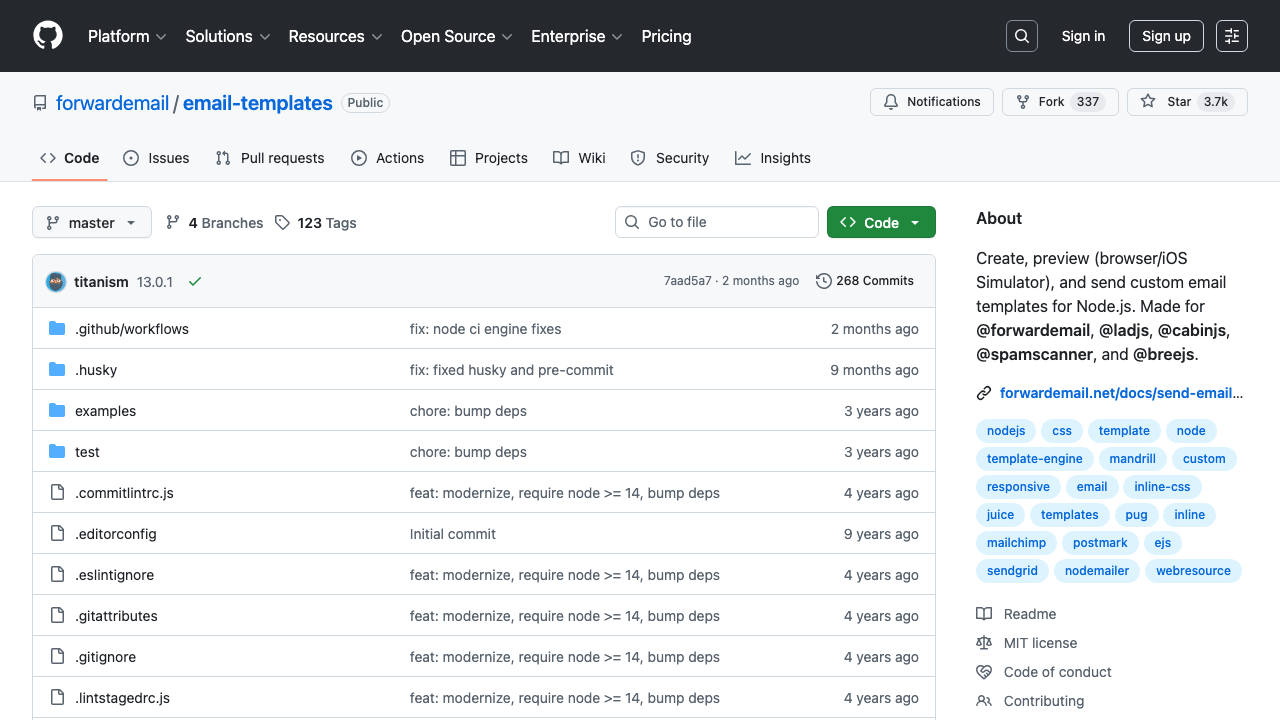1280x720 pixels.
Task: Click the Notifications bell icon
Action: (x=890, y=101)
